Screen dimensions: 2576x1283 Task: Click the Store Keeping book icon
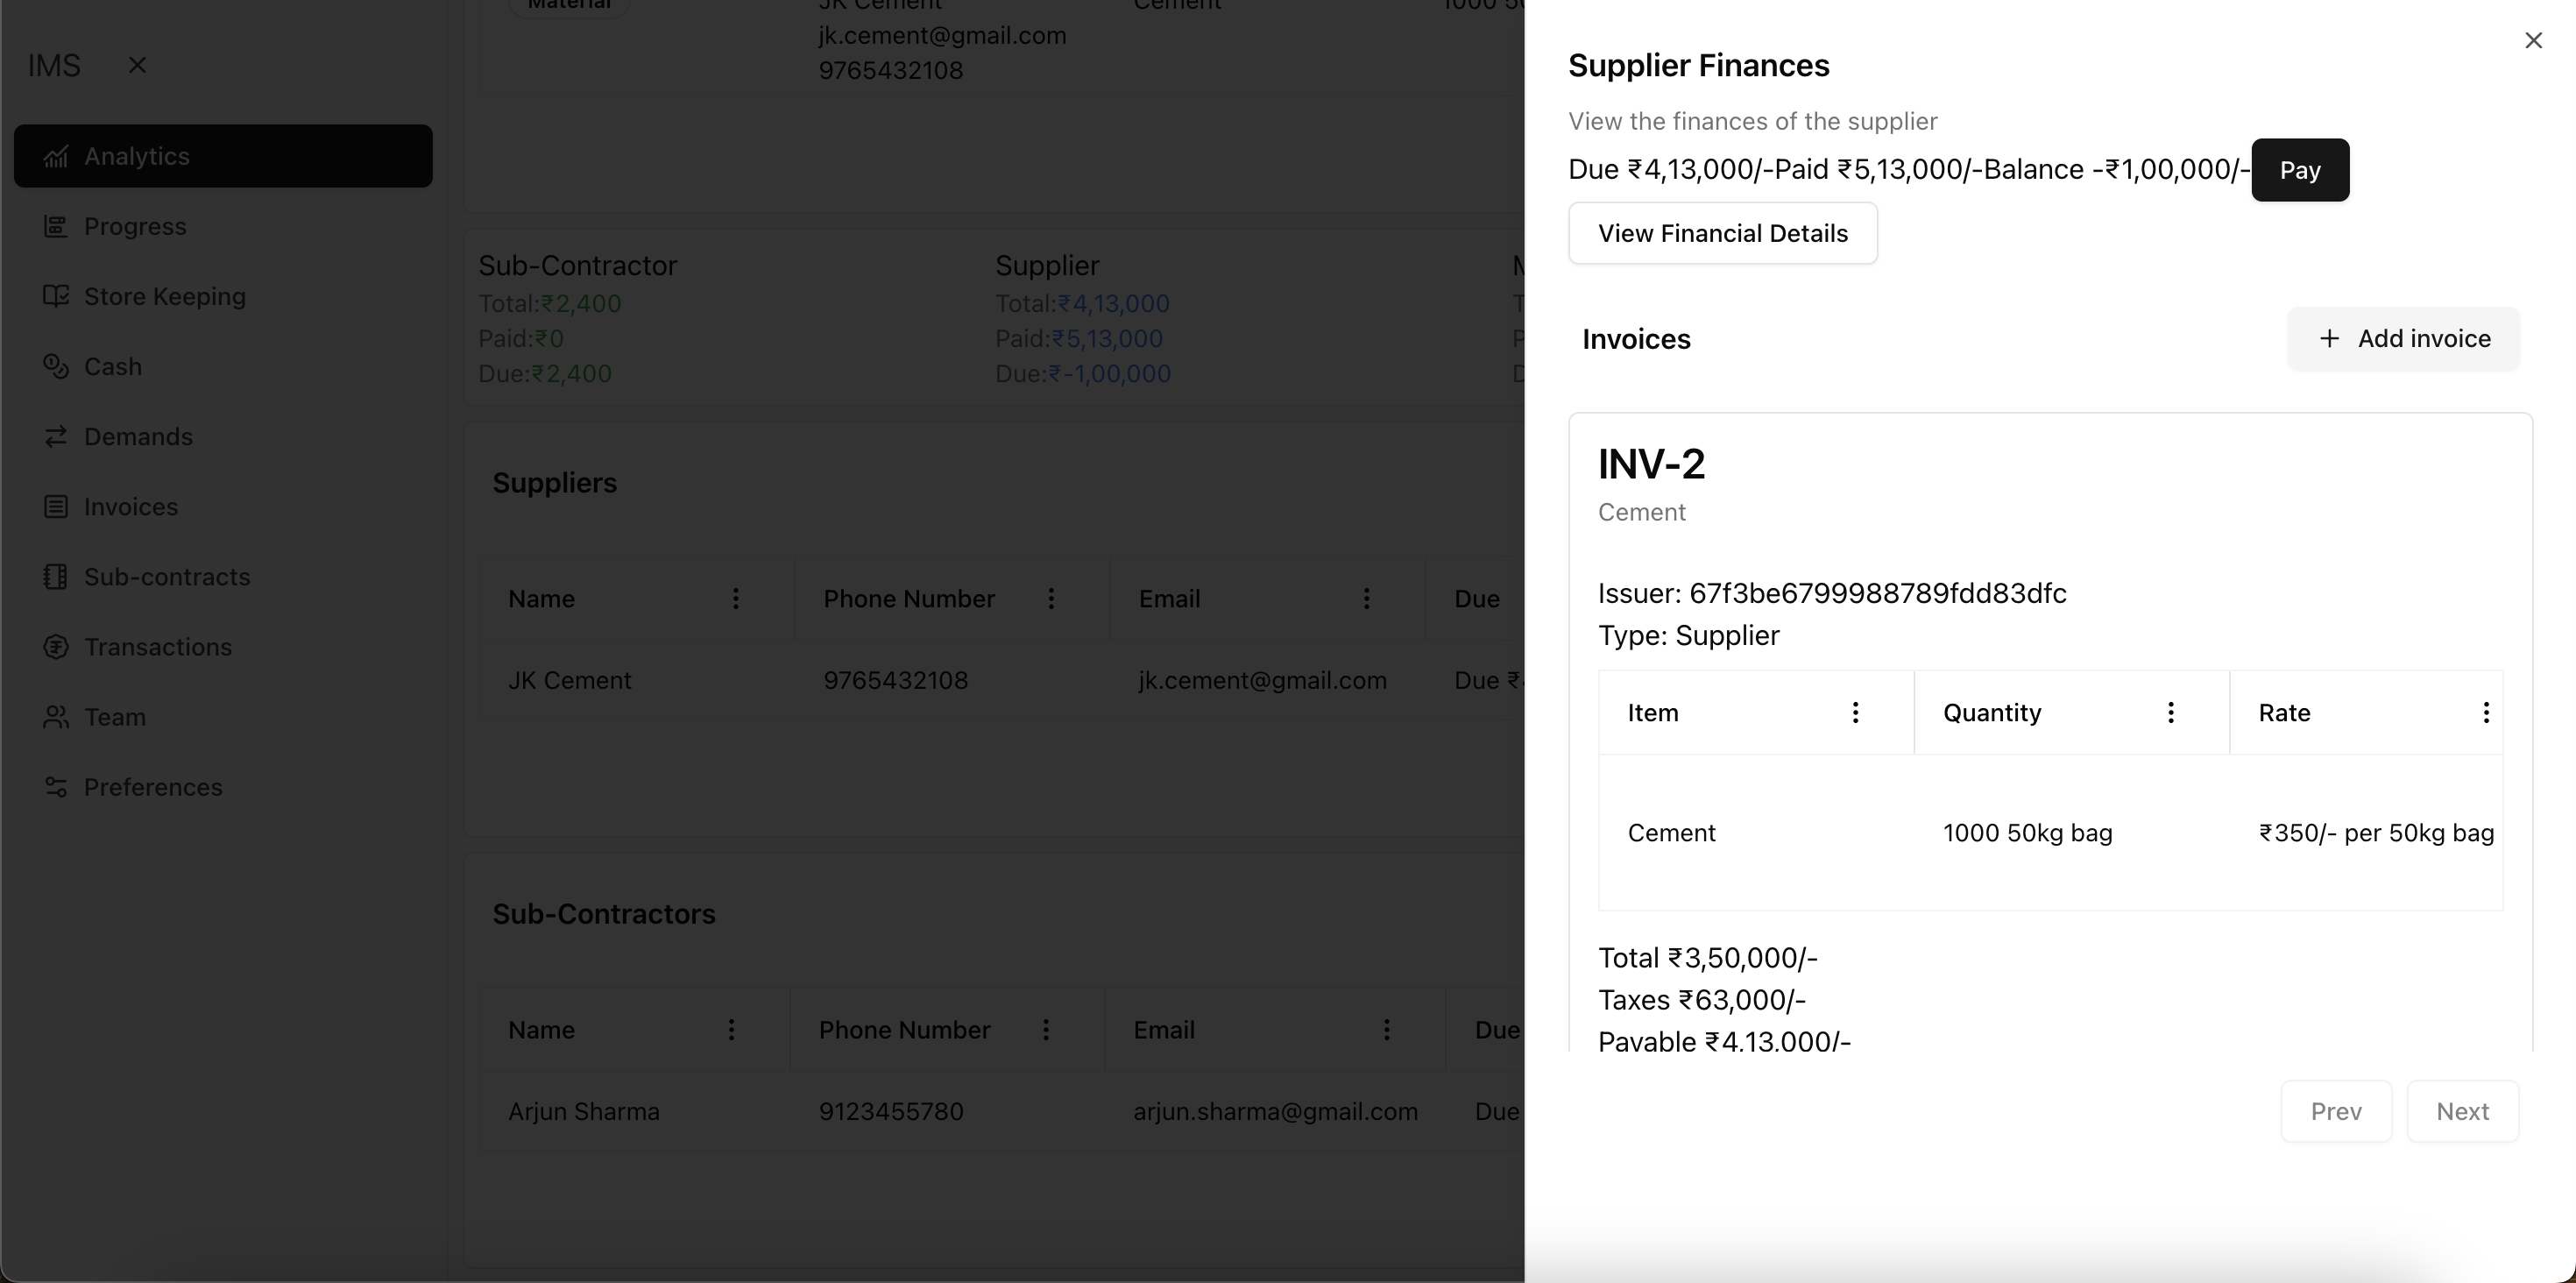[56, 296]
